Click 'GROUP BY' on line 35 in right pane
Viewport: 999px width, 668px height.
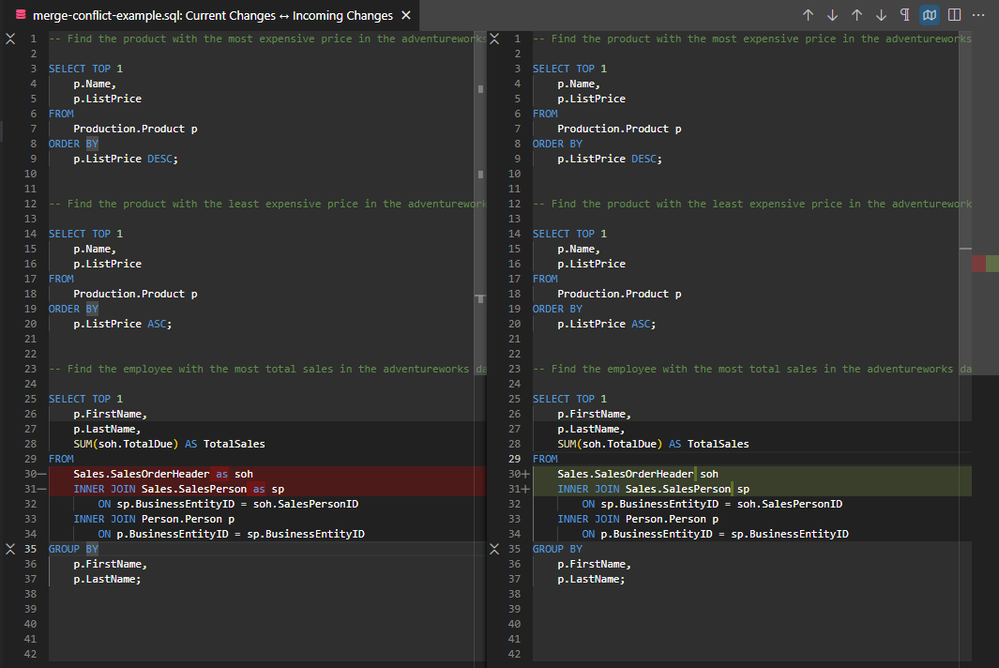pyautogui.click(x=557, y=549)
